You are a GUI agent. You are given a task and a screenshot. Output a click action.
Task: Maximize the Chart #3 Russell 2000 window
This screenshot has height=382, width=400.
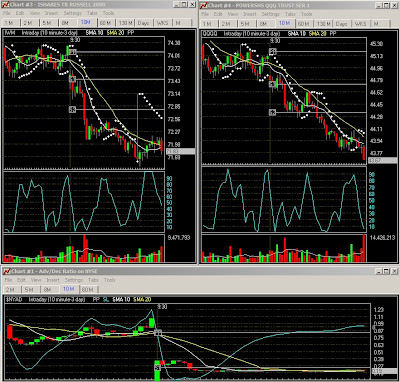(x=185, y=4)
